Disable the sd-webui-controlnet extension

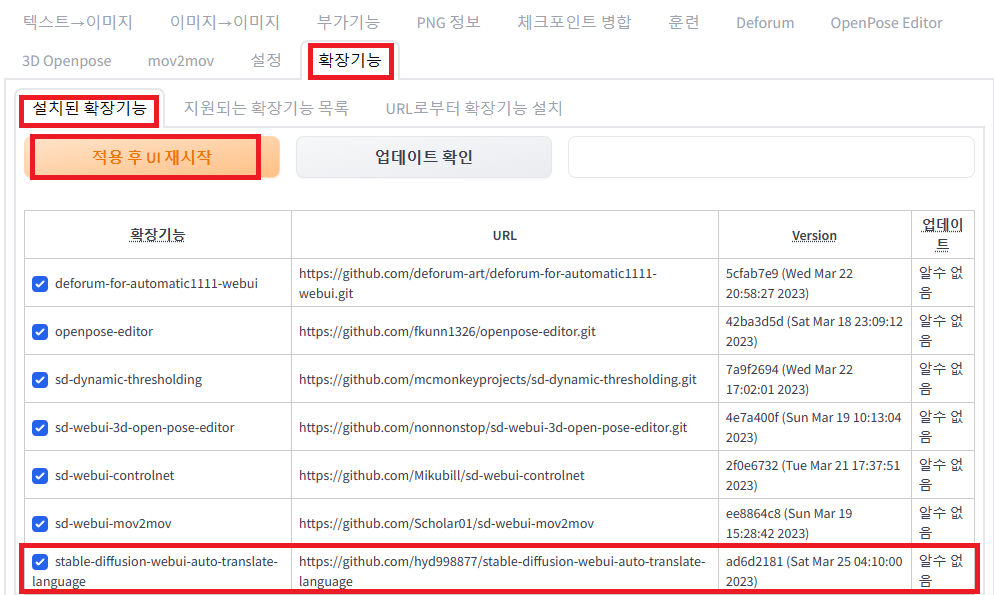coord(40,476)
